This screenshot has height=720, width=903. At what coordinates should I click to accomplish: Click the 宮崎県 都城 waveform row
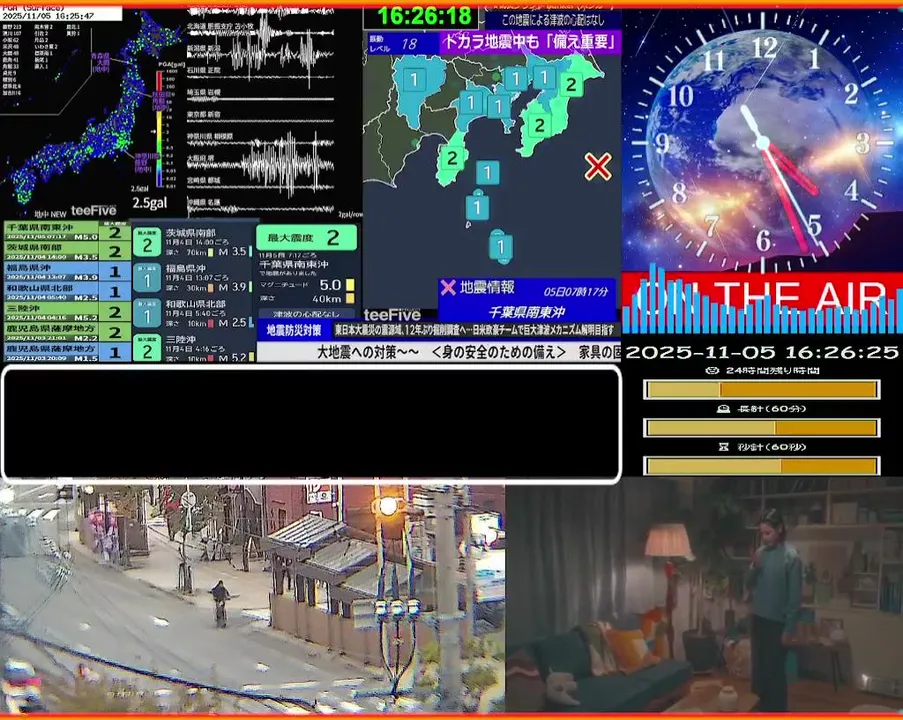pos(260,183)
